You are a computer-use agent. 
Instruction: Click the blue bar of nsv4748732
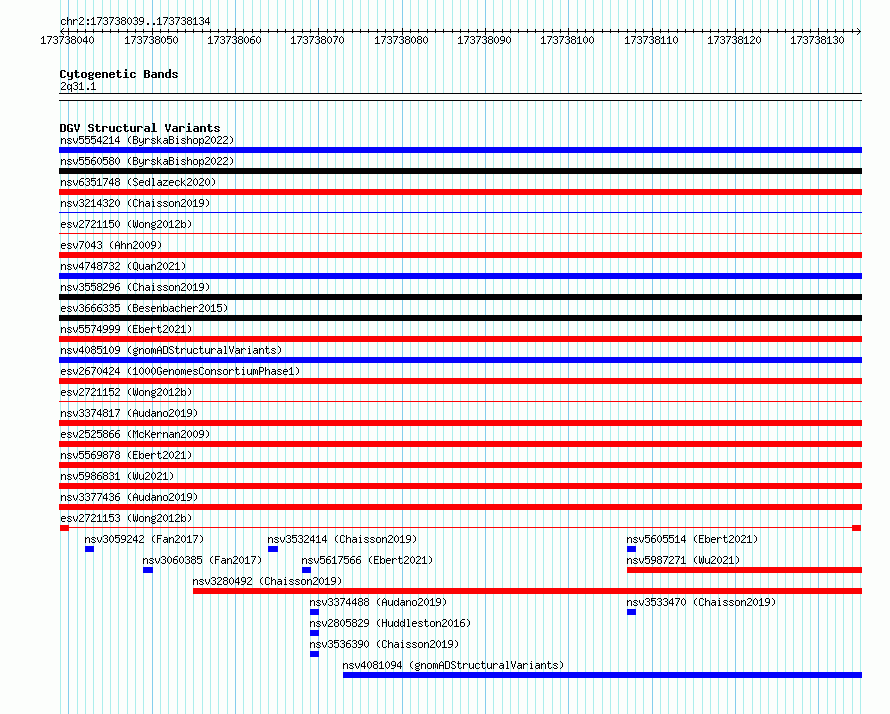point(460,276)
